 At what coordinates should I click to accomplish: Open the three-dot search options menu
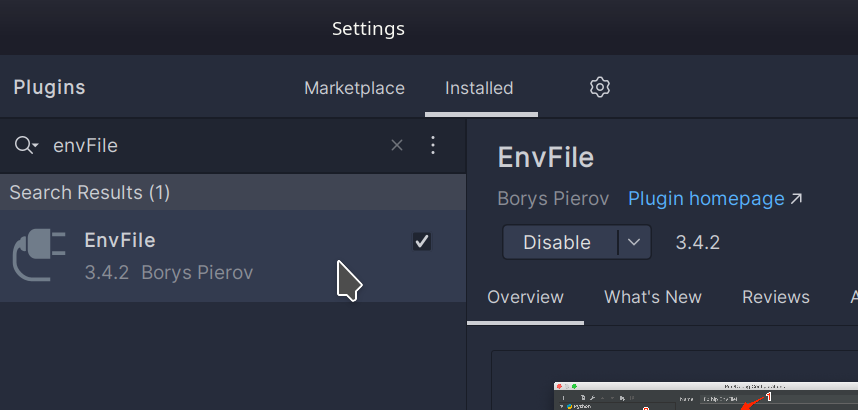[x=433, y=145]
